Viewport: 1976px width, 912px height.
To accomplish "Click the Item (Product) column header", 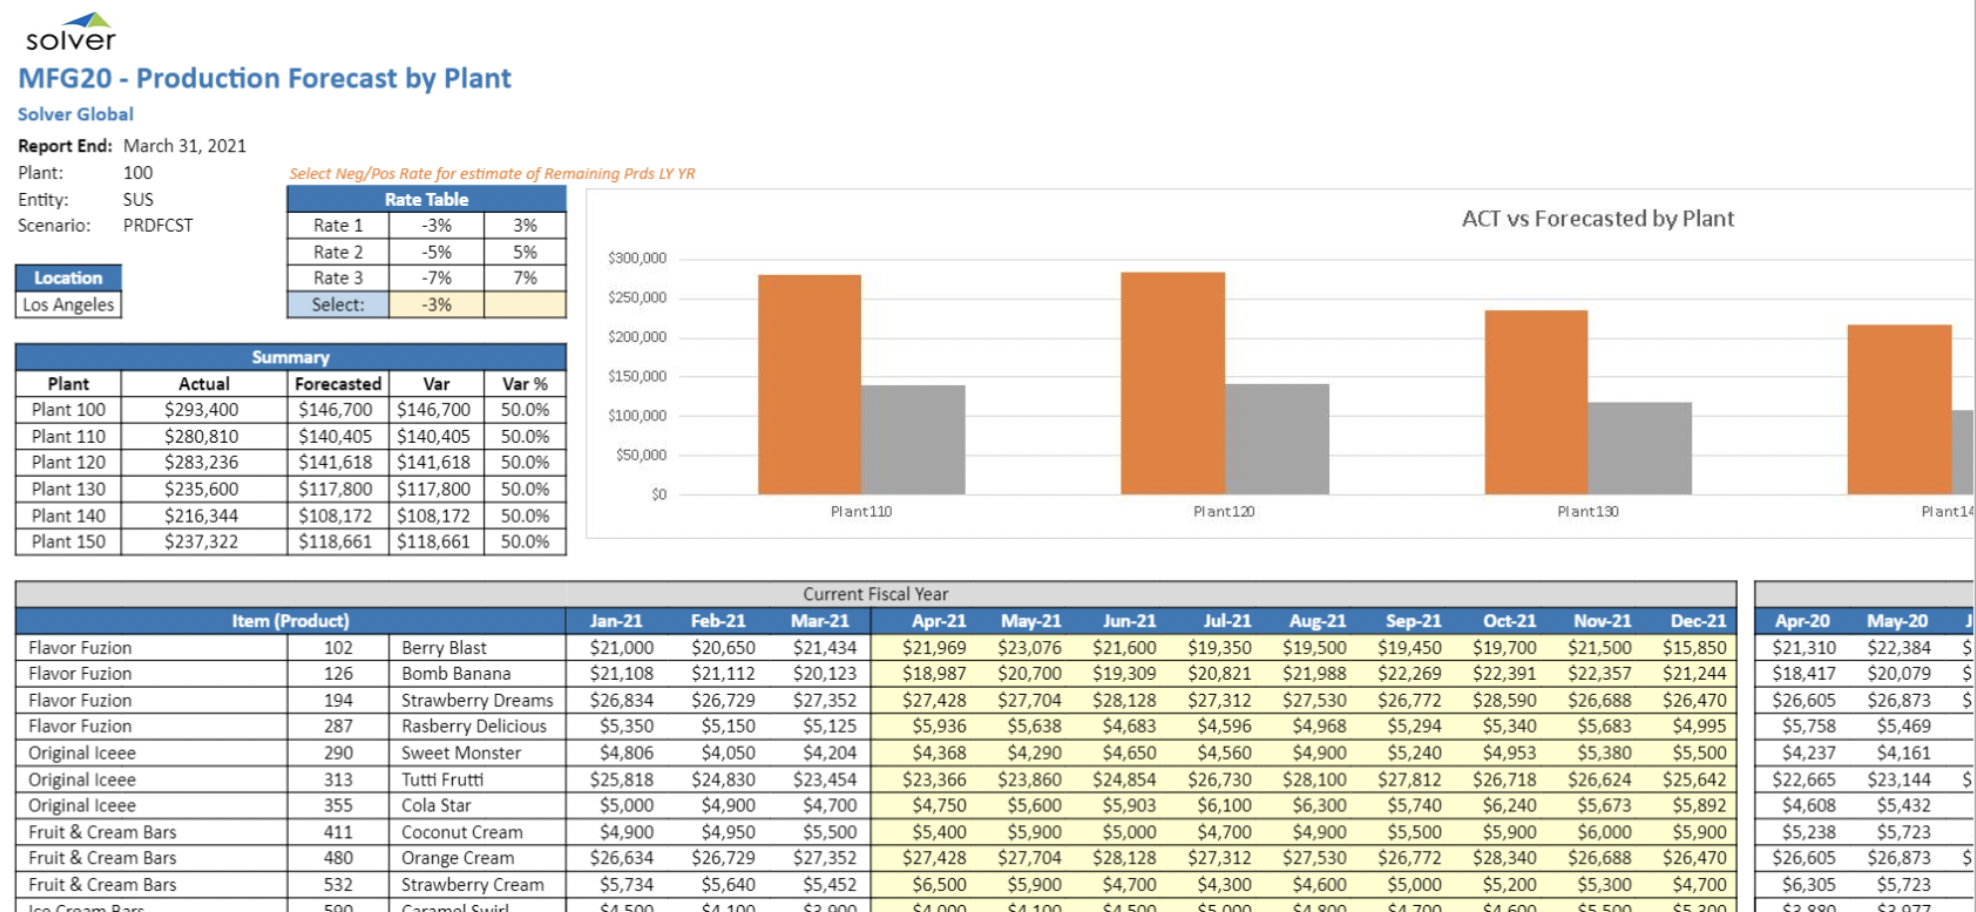I will (290, 621).
